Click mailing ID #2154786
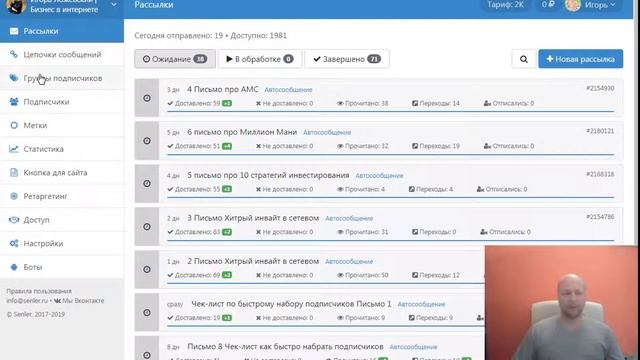 click(600, 217)
